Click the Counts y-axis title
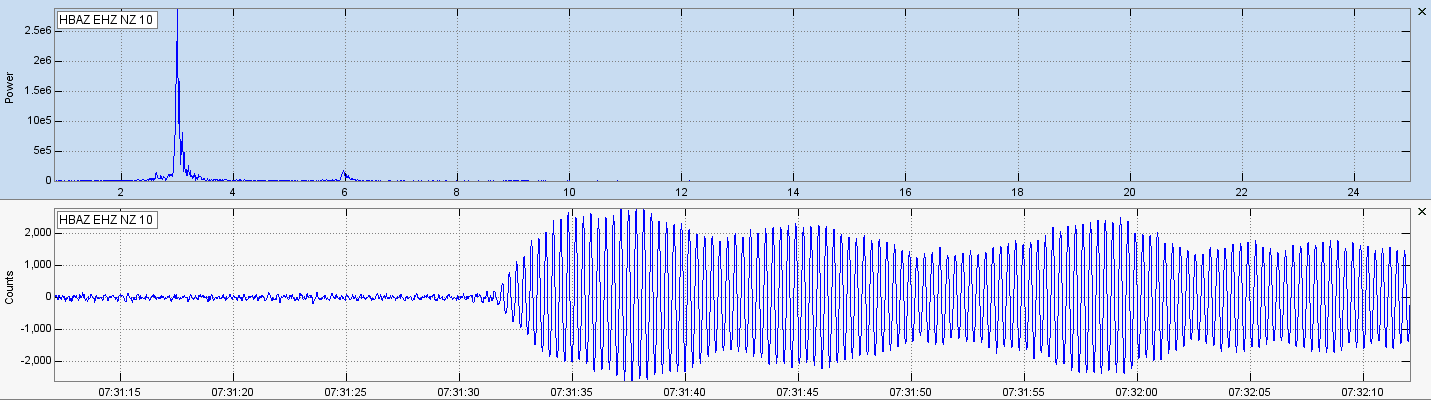 coord(10,291)
